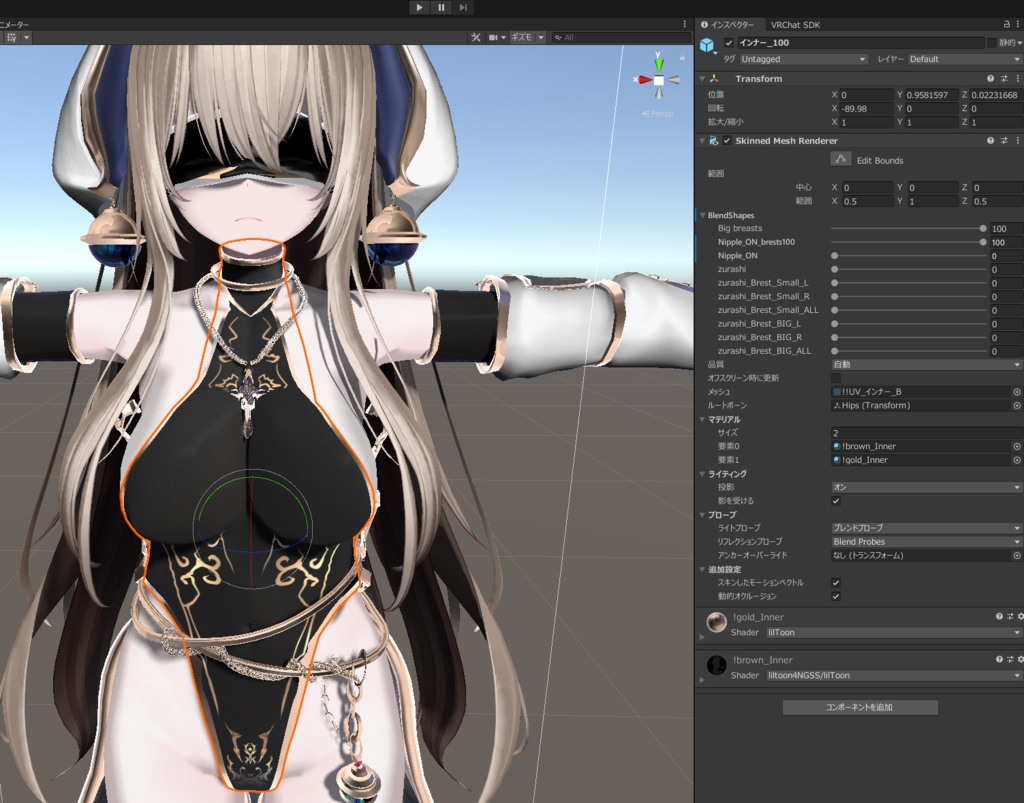This screenshot has height=803, width=1024.
Task: Toggle the 静的 static checkbox
Action: (992, 42)
